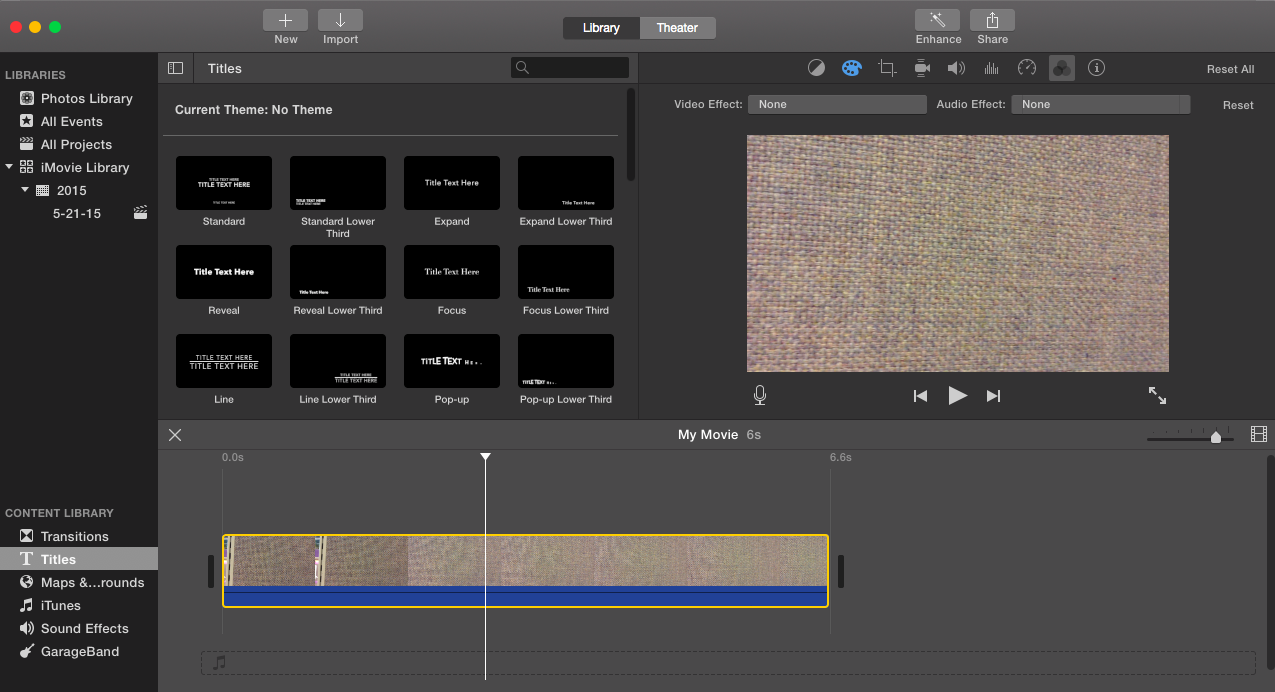
Task: Collapse the iMovie Library tree
Action: coord(9,167)
